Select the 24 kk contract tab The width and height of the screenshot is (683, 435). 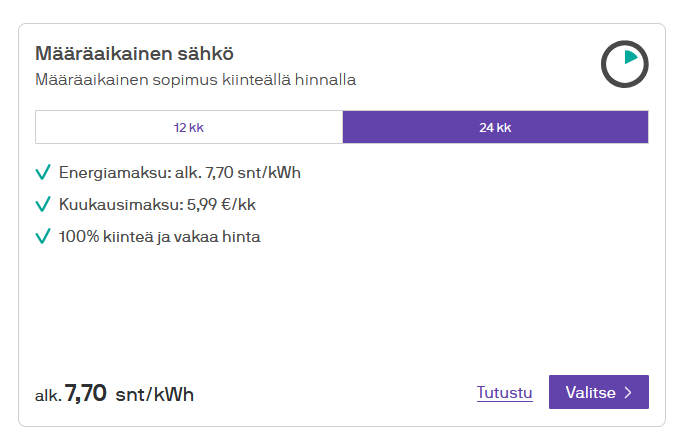click(495, 127)
